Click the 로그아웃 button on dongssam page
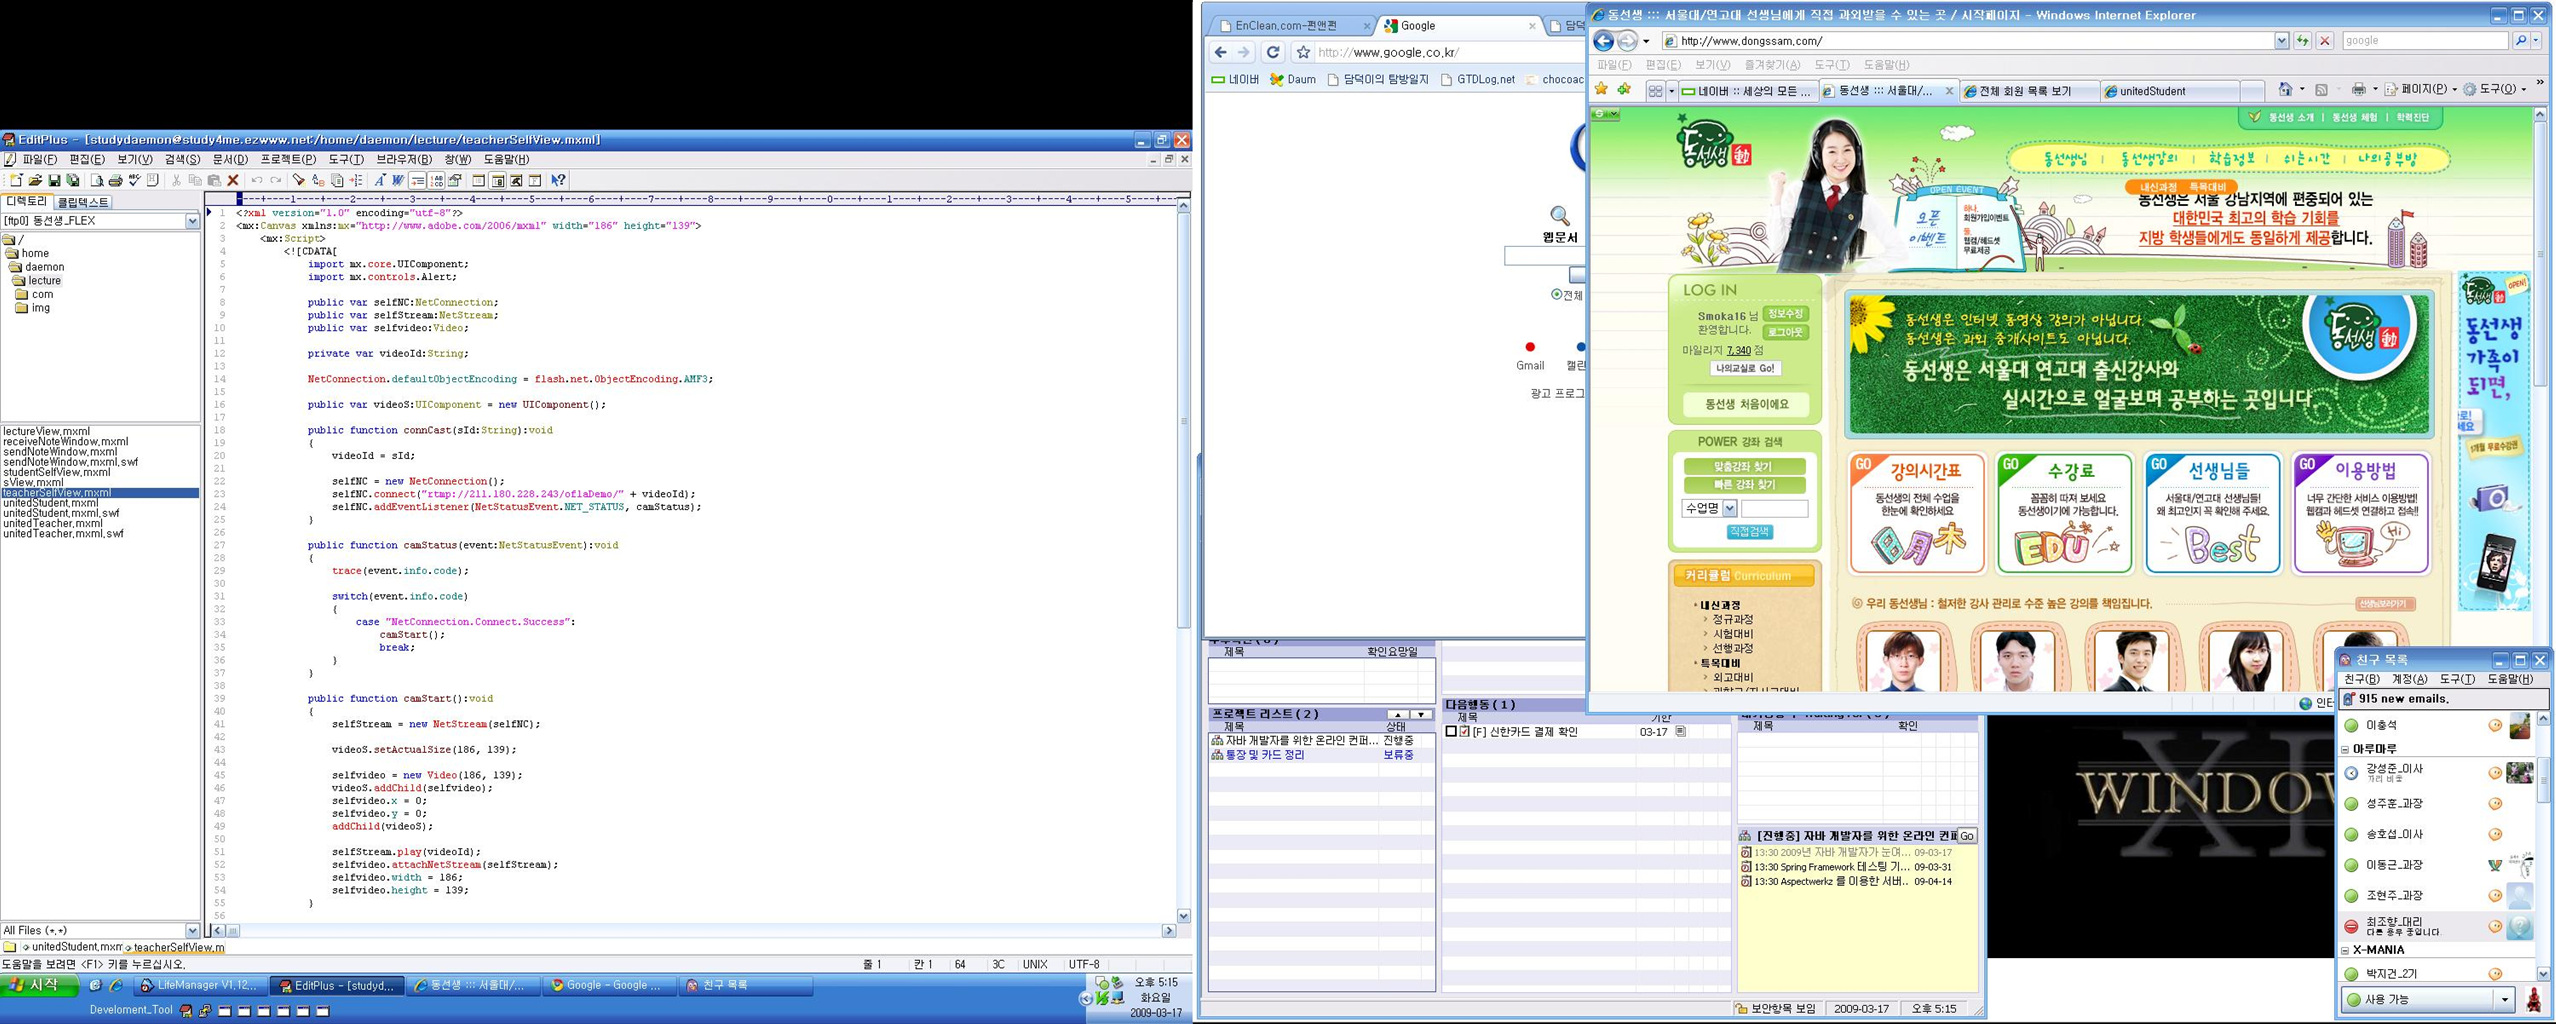The image size is (2556, 1024). tap(1785, 332)
